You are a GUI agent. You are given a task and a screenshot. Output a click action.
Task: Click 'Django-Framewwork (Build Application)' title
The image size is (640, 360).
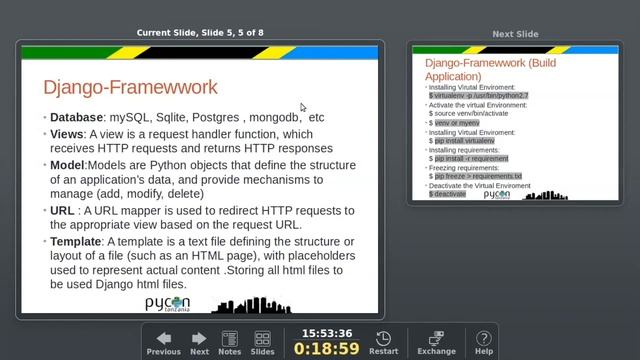490,69
